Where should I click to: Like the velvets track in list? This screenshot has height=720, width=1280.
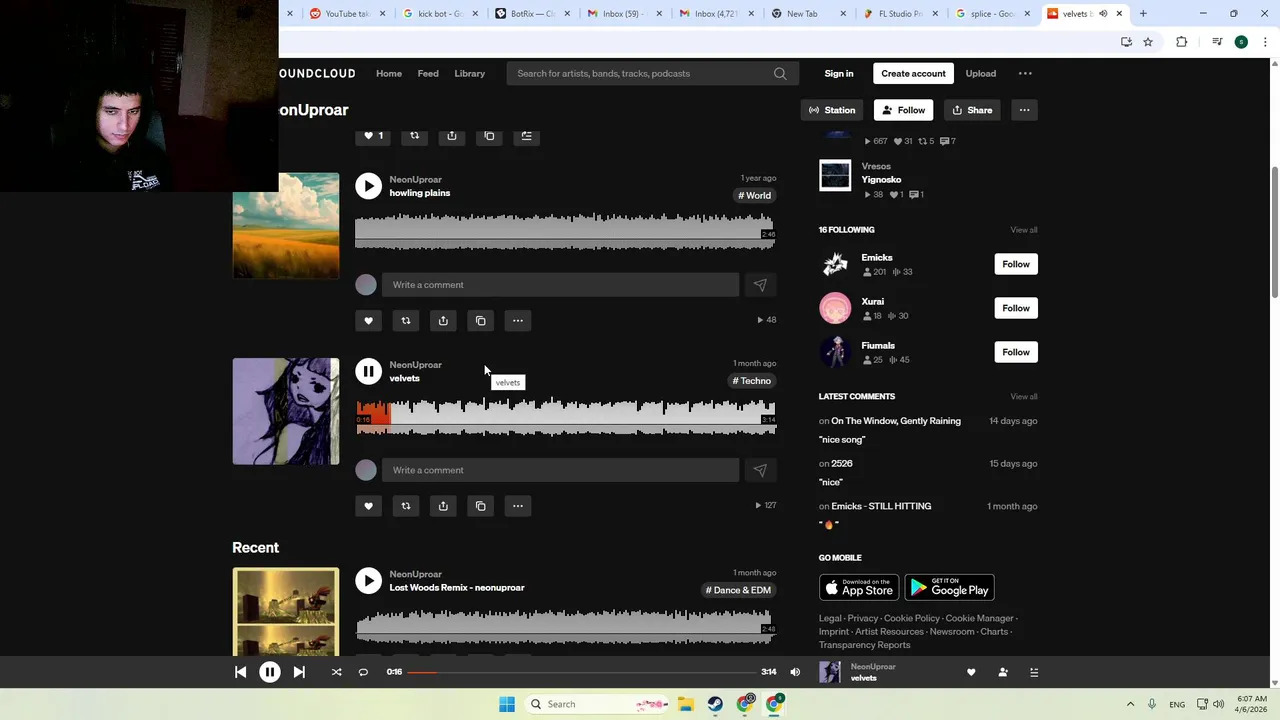[368, 506]
